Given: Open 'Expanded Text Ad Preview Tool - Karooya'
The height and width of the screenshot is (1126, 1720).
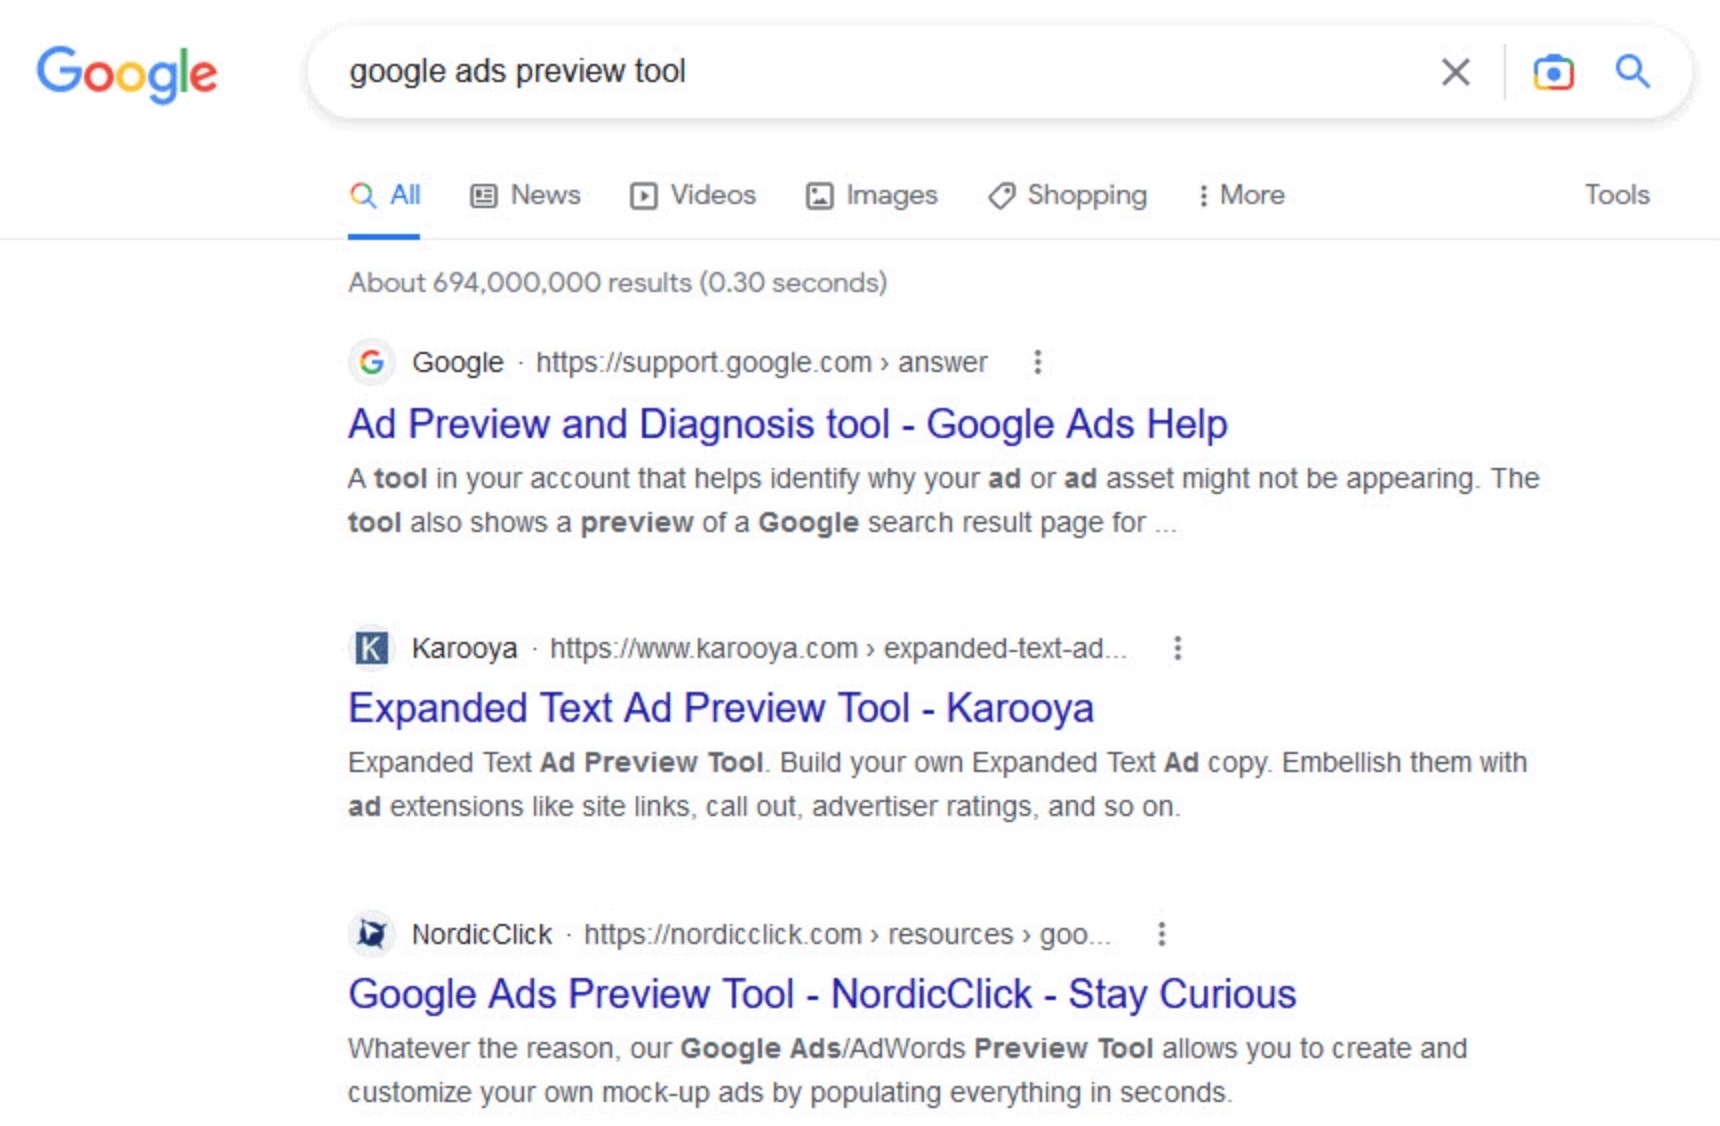Looking at the screenshot, I should 720,708.
